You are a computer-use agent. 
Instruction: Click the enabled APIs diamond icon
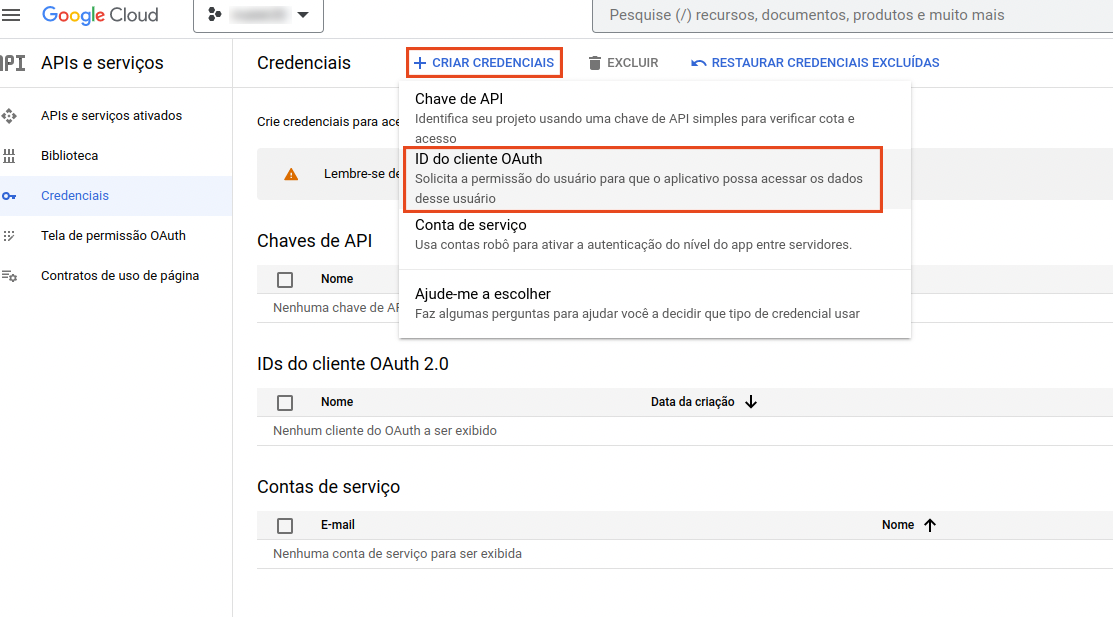coord(9,116)
